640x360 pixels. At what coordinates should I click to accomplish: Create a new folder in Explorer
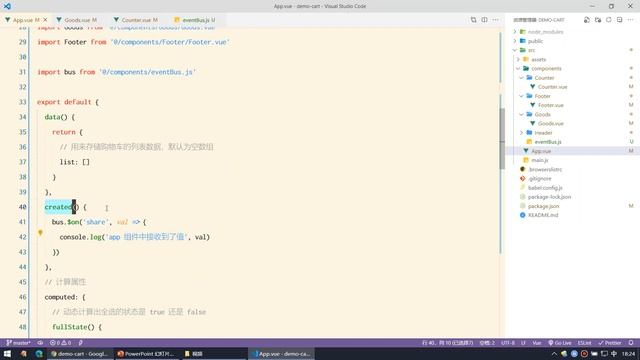[x=598, y=20]
